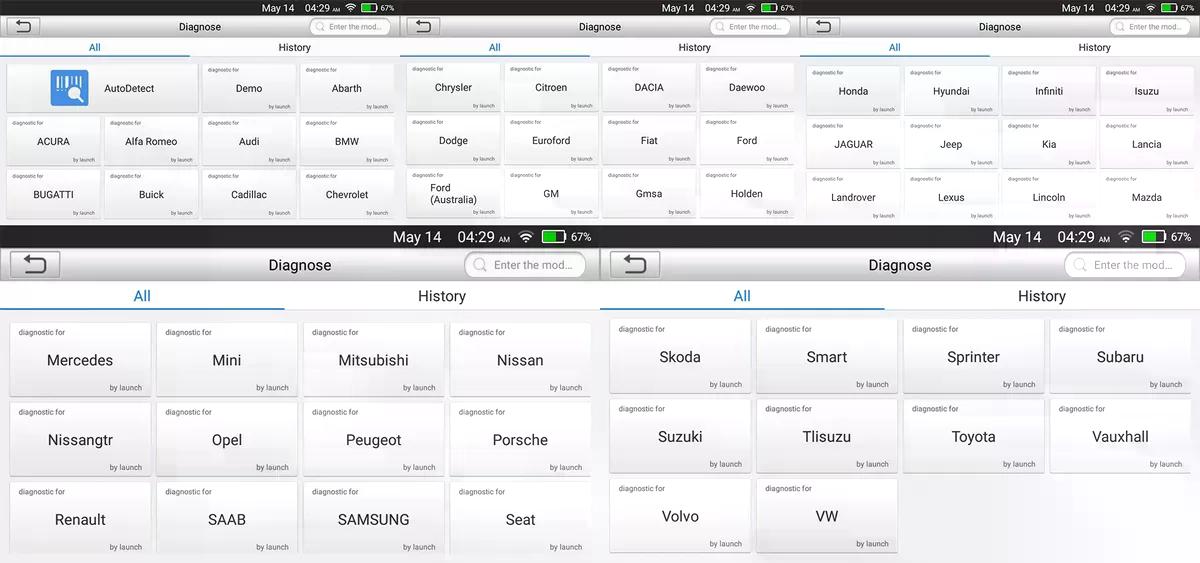
Task: Choose Buick diagnostics
Action: (x=151, y=194)
